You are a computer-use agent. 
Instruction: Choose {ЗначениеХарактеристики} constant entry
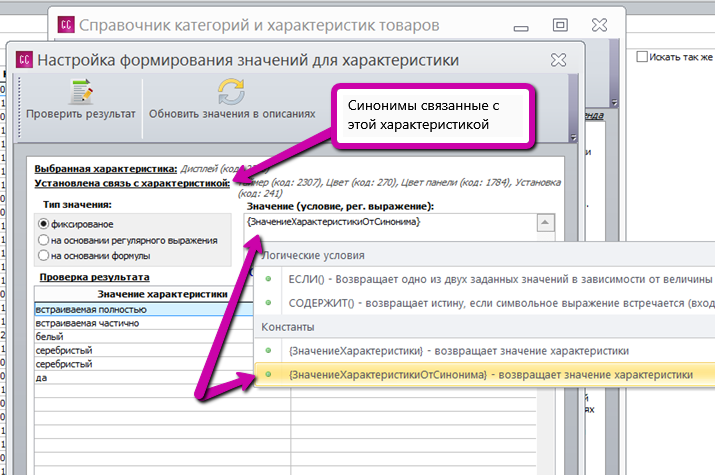click(484, 351)
